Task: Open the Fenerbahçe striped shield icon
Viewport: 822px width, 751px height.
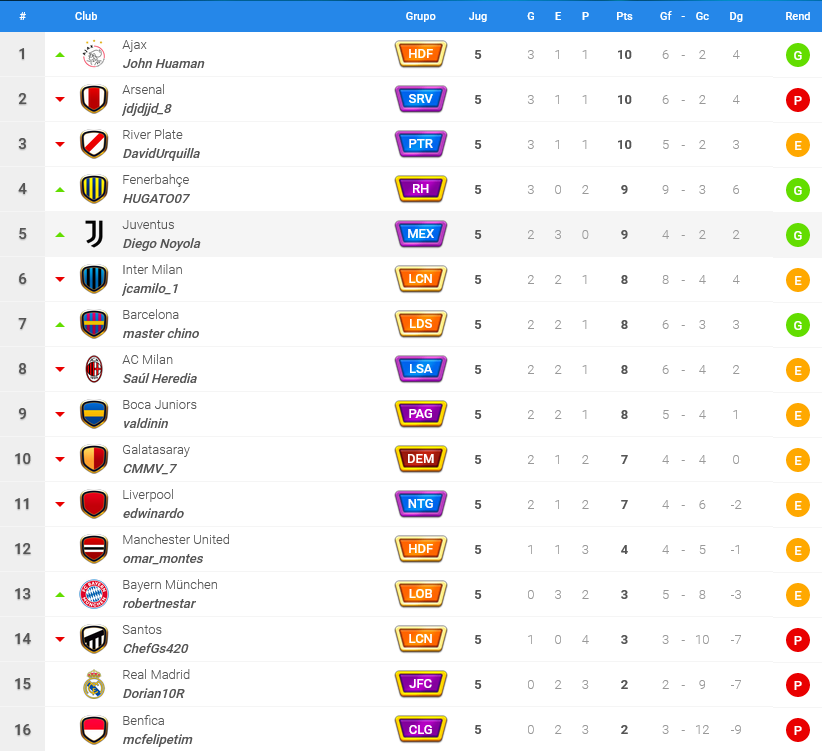Action: (x=94, y=189)
